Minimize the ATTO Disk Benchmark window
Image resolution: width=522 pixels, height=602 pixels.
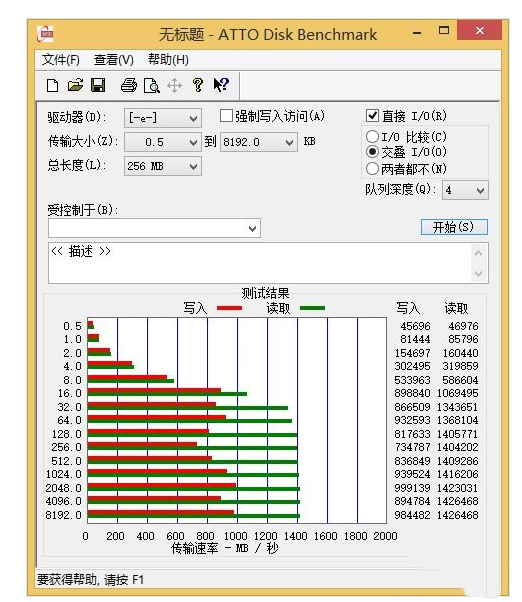click(417, 33)
